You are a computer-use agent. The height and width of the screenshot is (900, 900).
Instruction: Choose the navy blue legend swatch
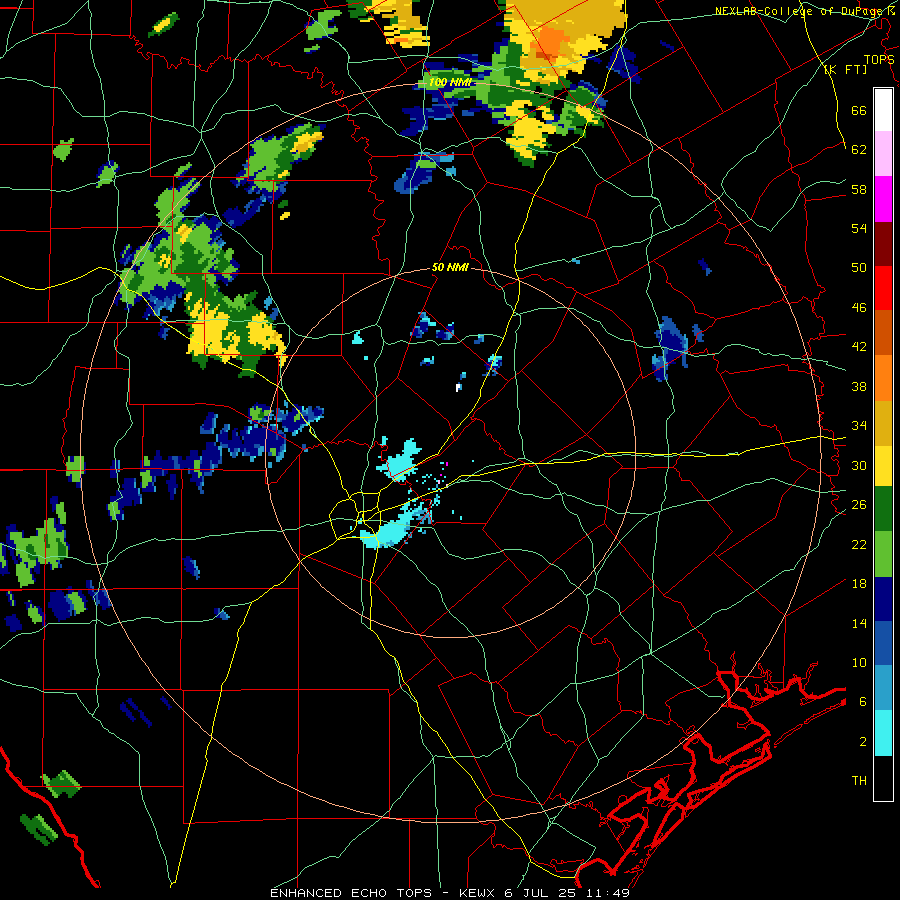(x=883, y=599)
